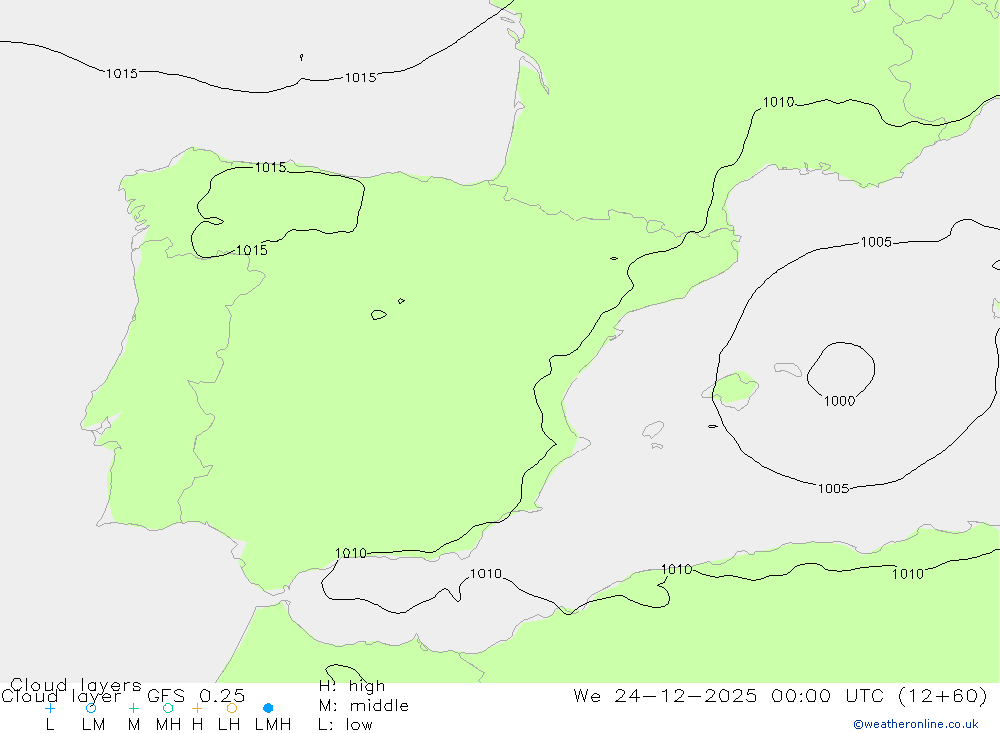Click the green Mallorca island shape
The width and height of the screenshot is (1000, 733).
733,388
